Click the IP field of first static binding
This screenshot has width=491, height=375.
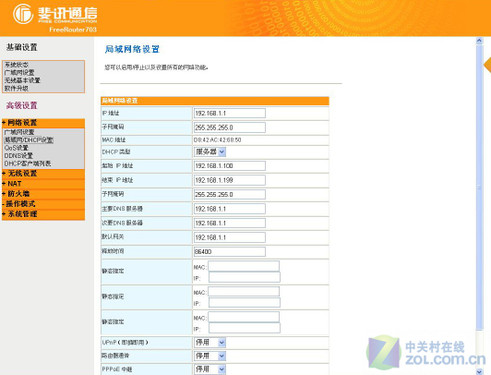pyautogui.click(x=244, y=277)
